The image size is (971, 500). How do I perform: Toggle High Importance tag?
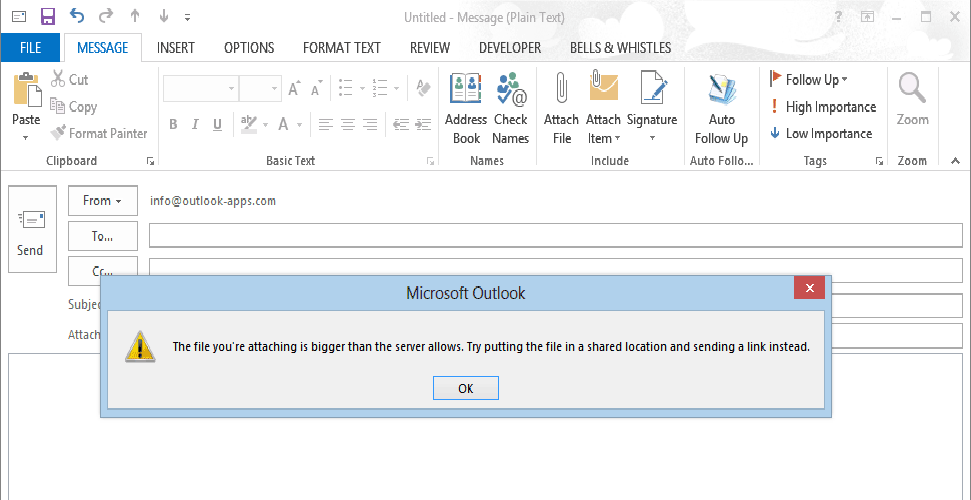point(823,107)
